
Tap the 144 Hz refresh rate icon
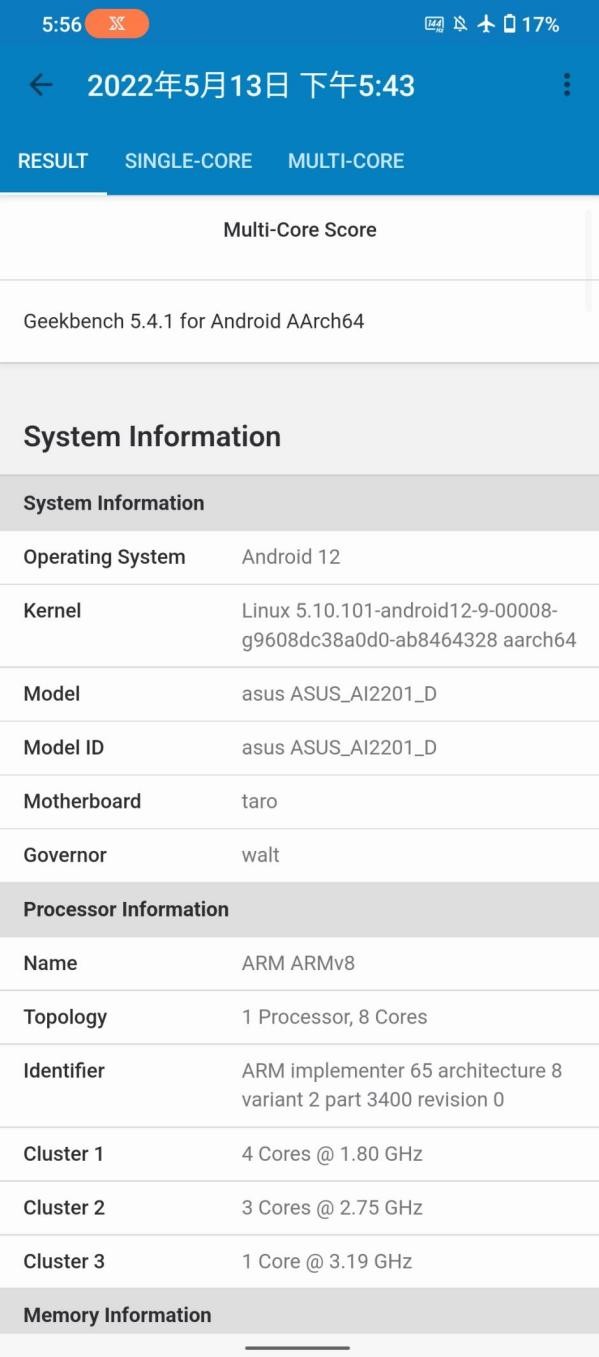point(434,24)
